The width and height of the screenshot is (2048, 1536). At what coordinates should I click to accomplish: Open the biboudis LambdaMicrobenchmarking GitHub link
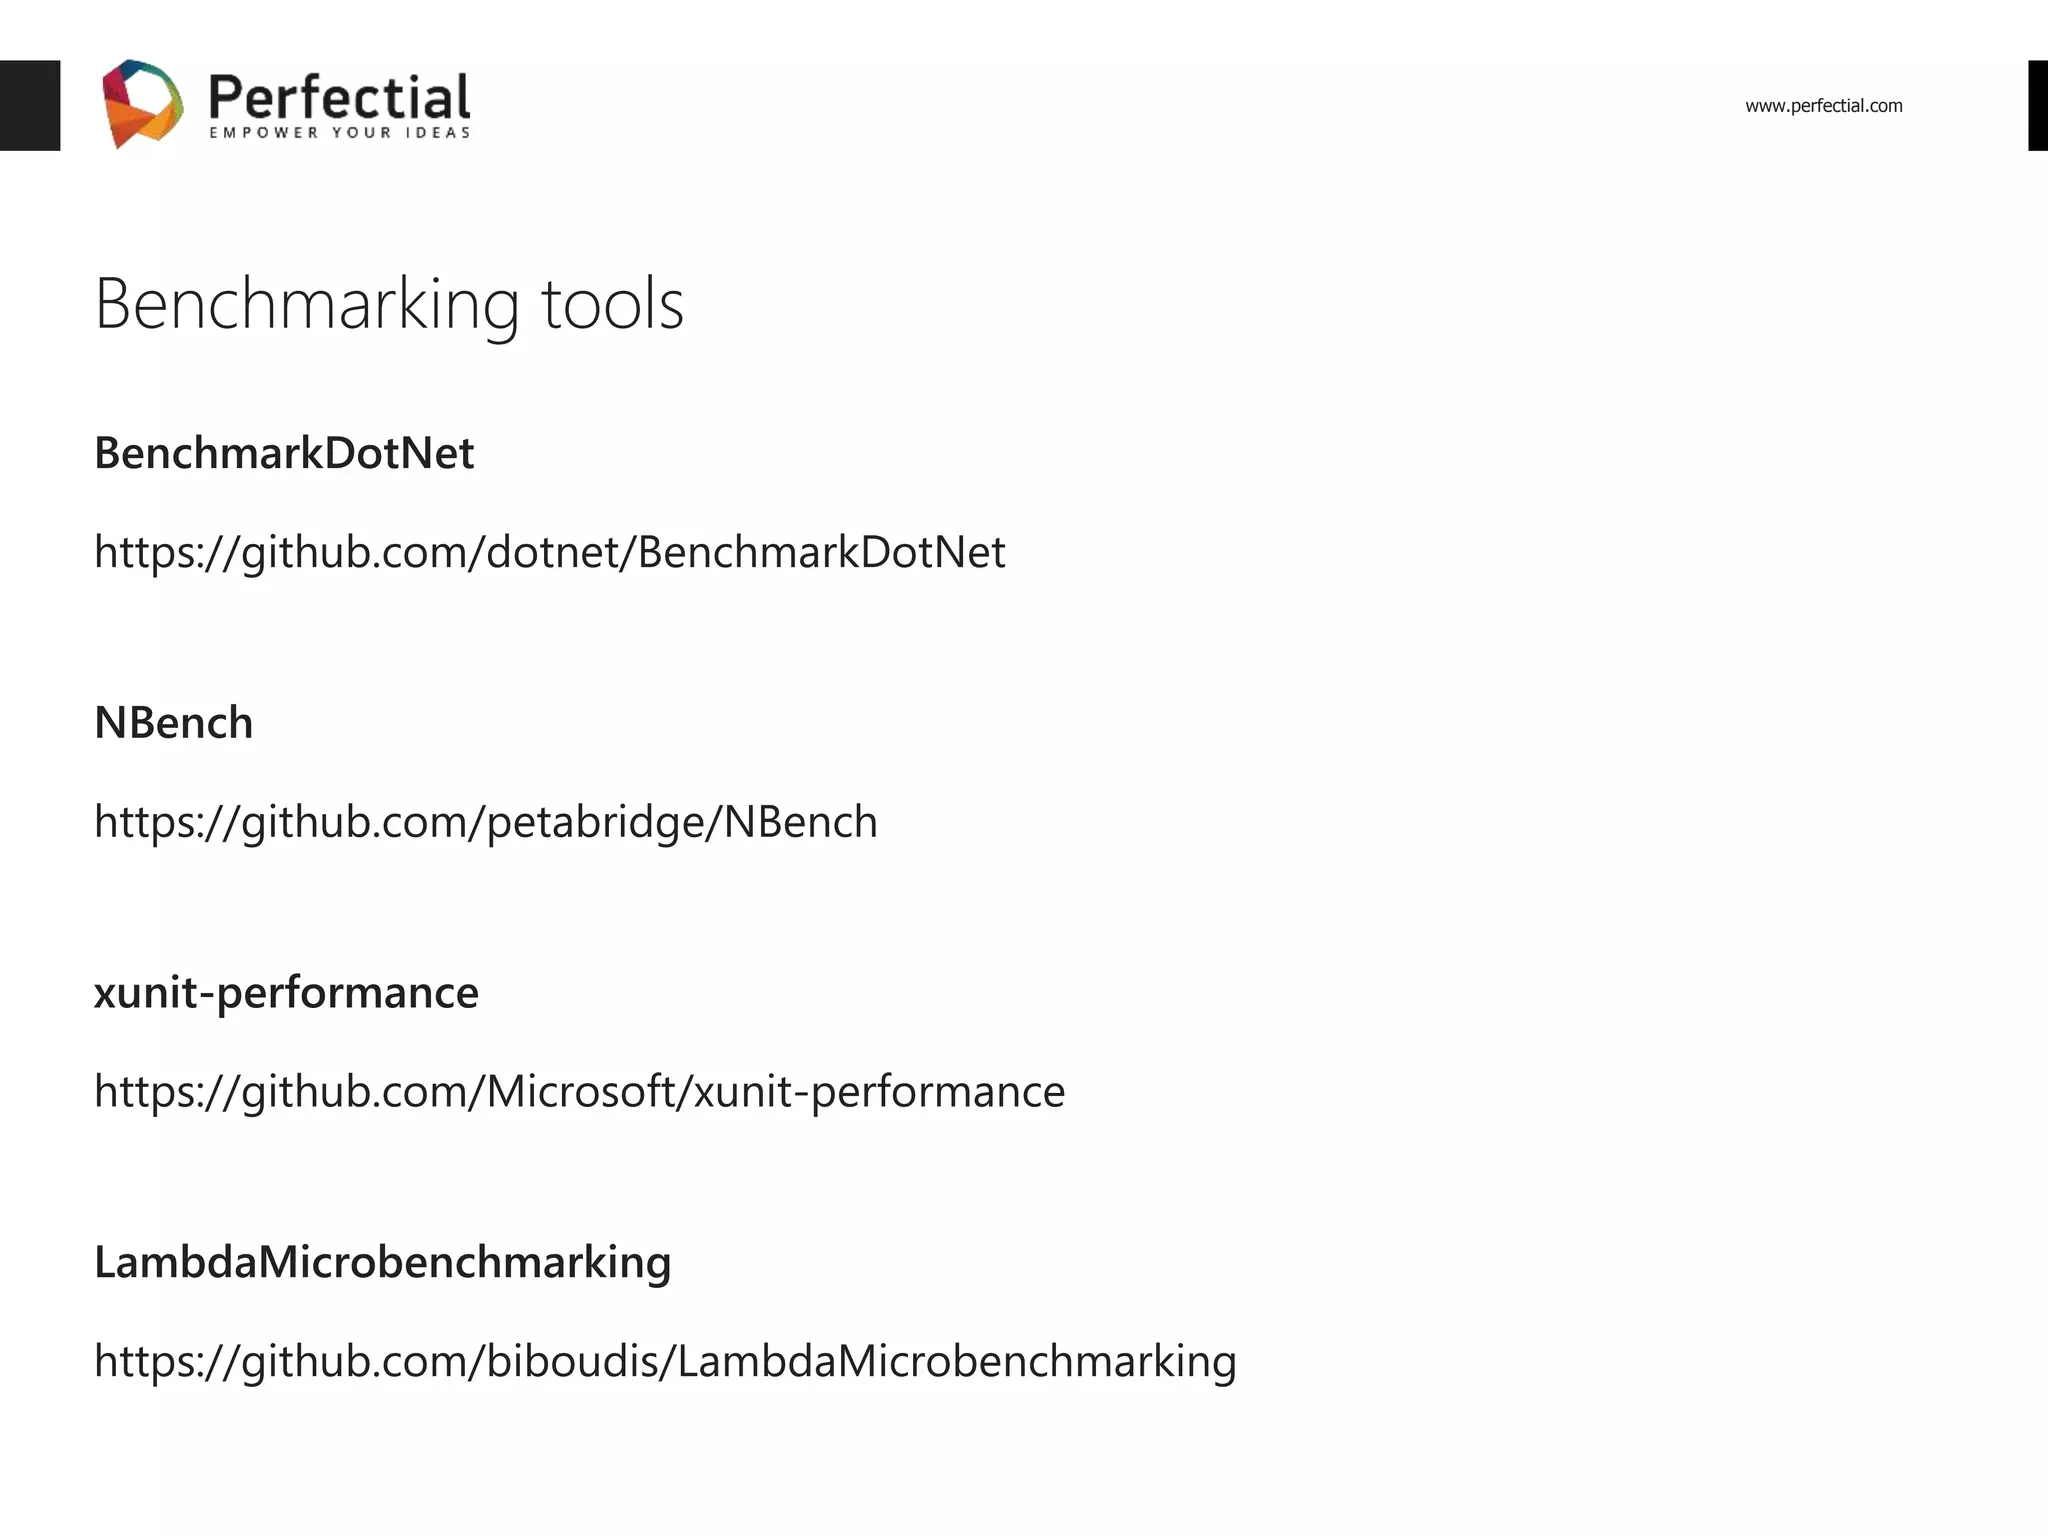click(665, 1362)
